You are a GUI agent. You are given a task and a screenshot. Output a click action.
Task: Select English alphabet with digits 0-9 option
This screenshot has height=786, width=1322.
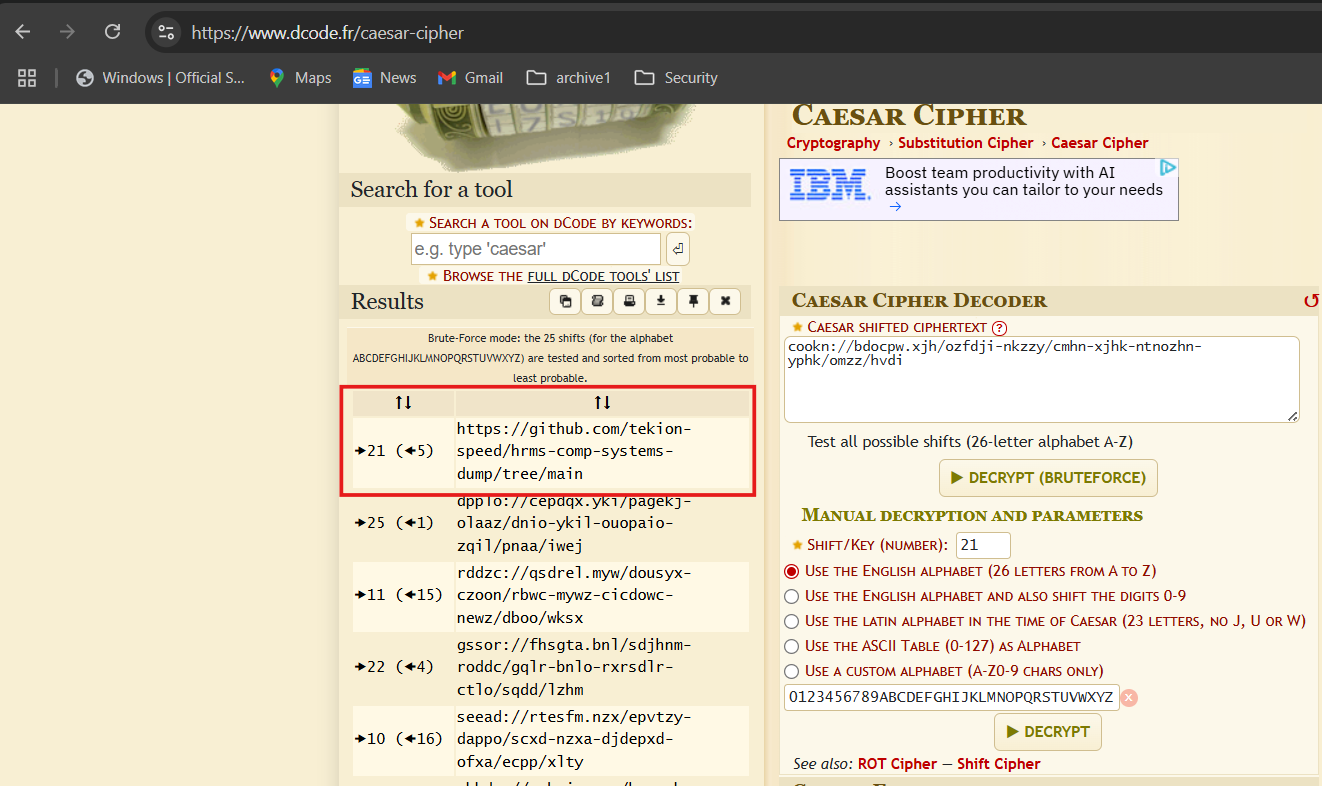pyautogui.click(x=792, y=596)
